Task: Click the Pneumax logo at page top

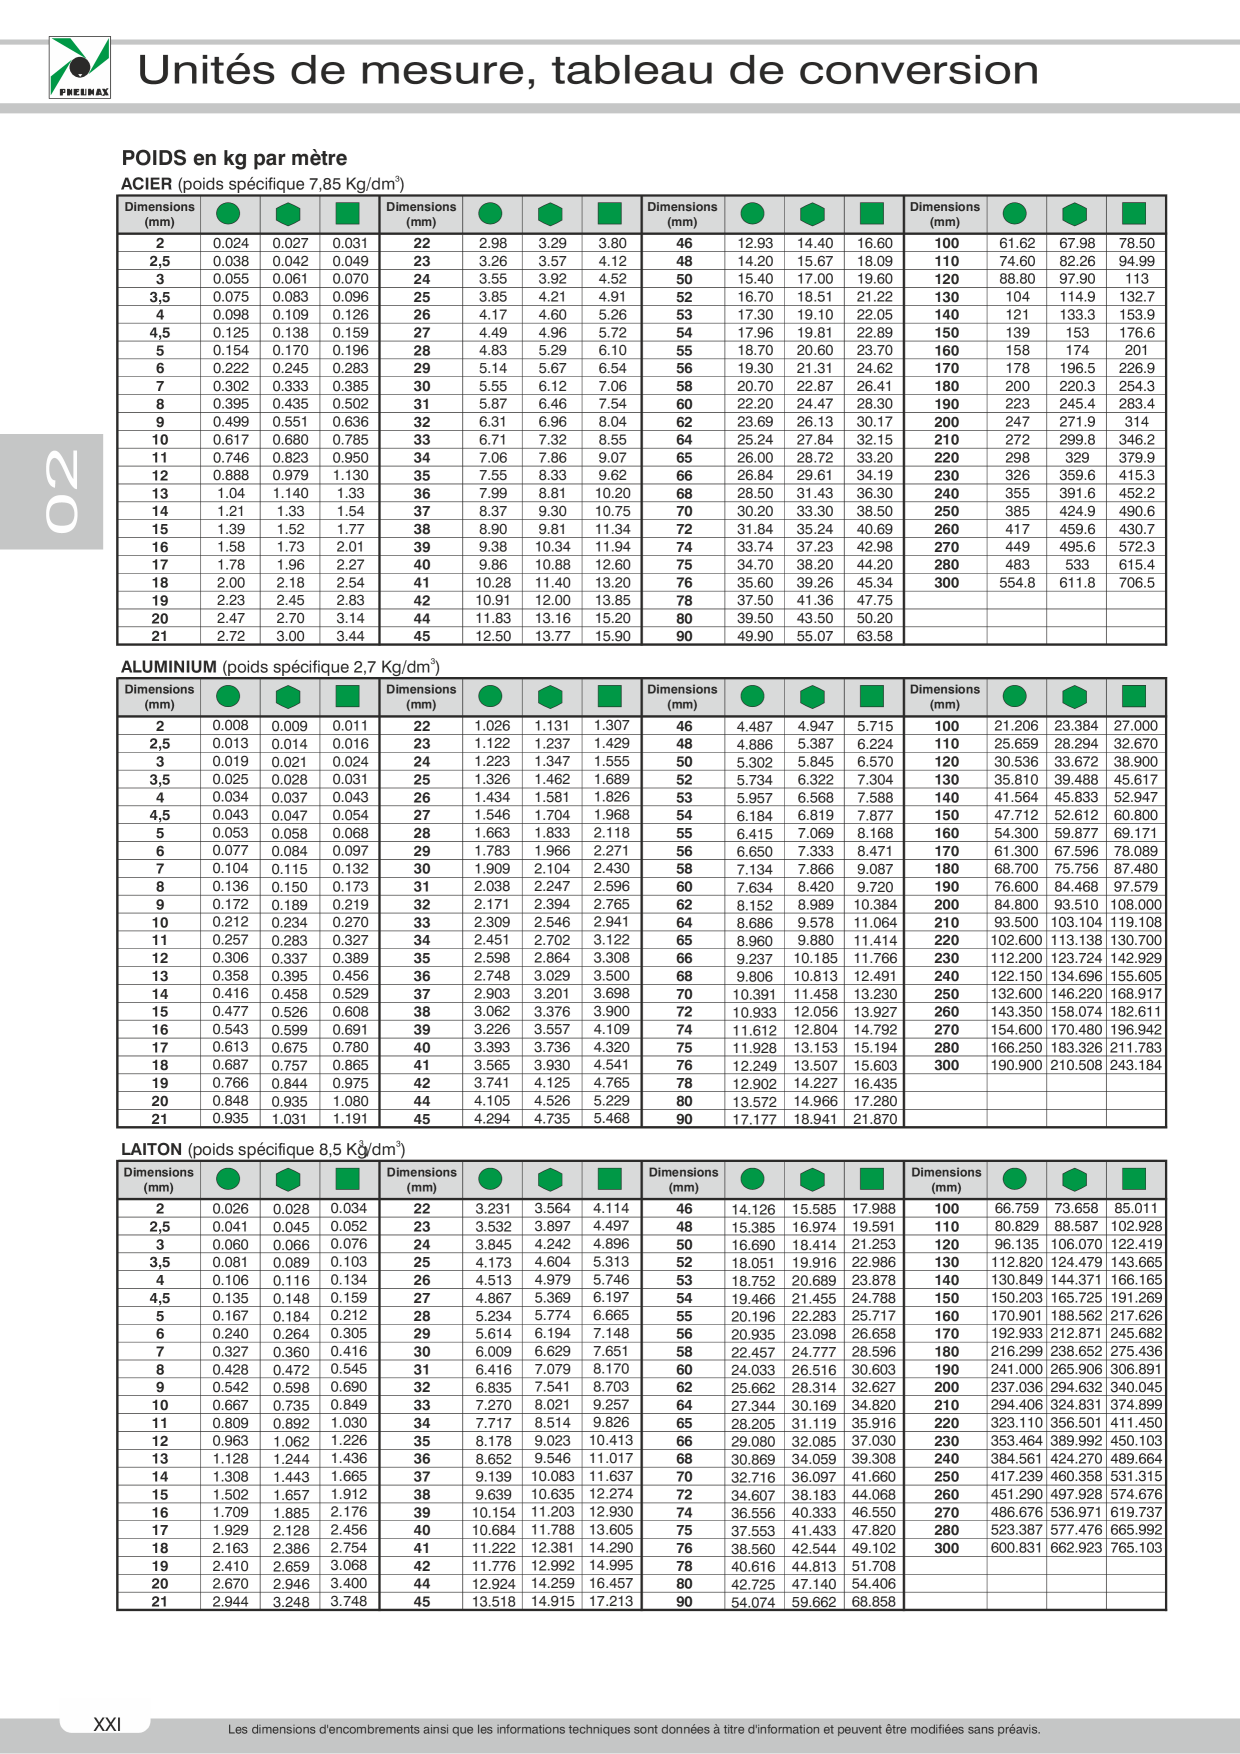Action: coord(80,68)
